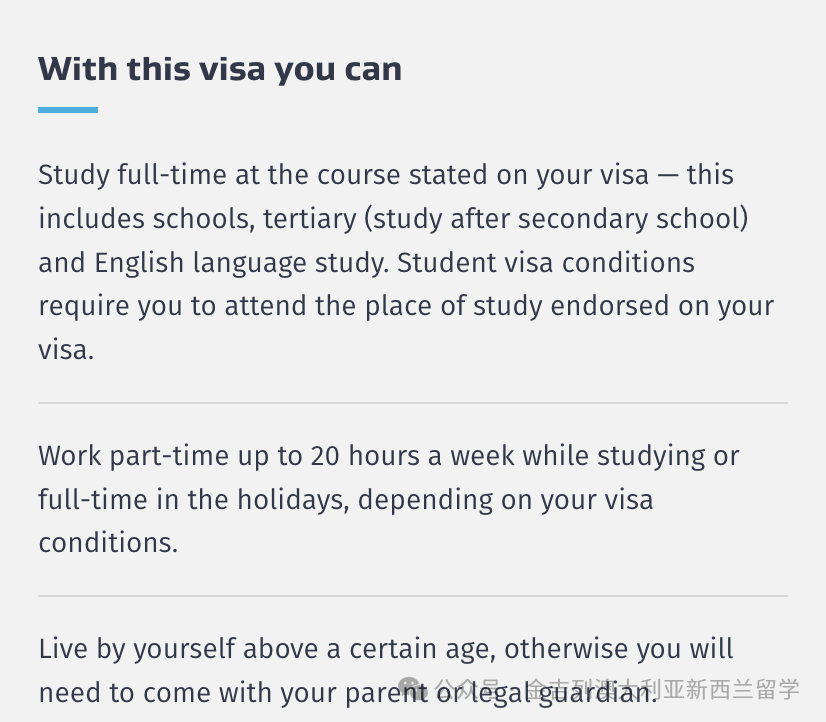Click the word "conditions." ending the work paragraph
826x722 pixels.
click(109, 542)
